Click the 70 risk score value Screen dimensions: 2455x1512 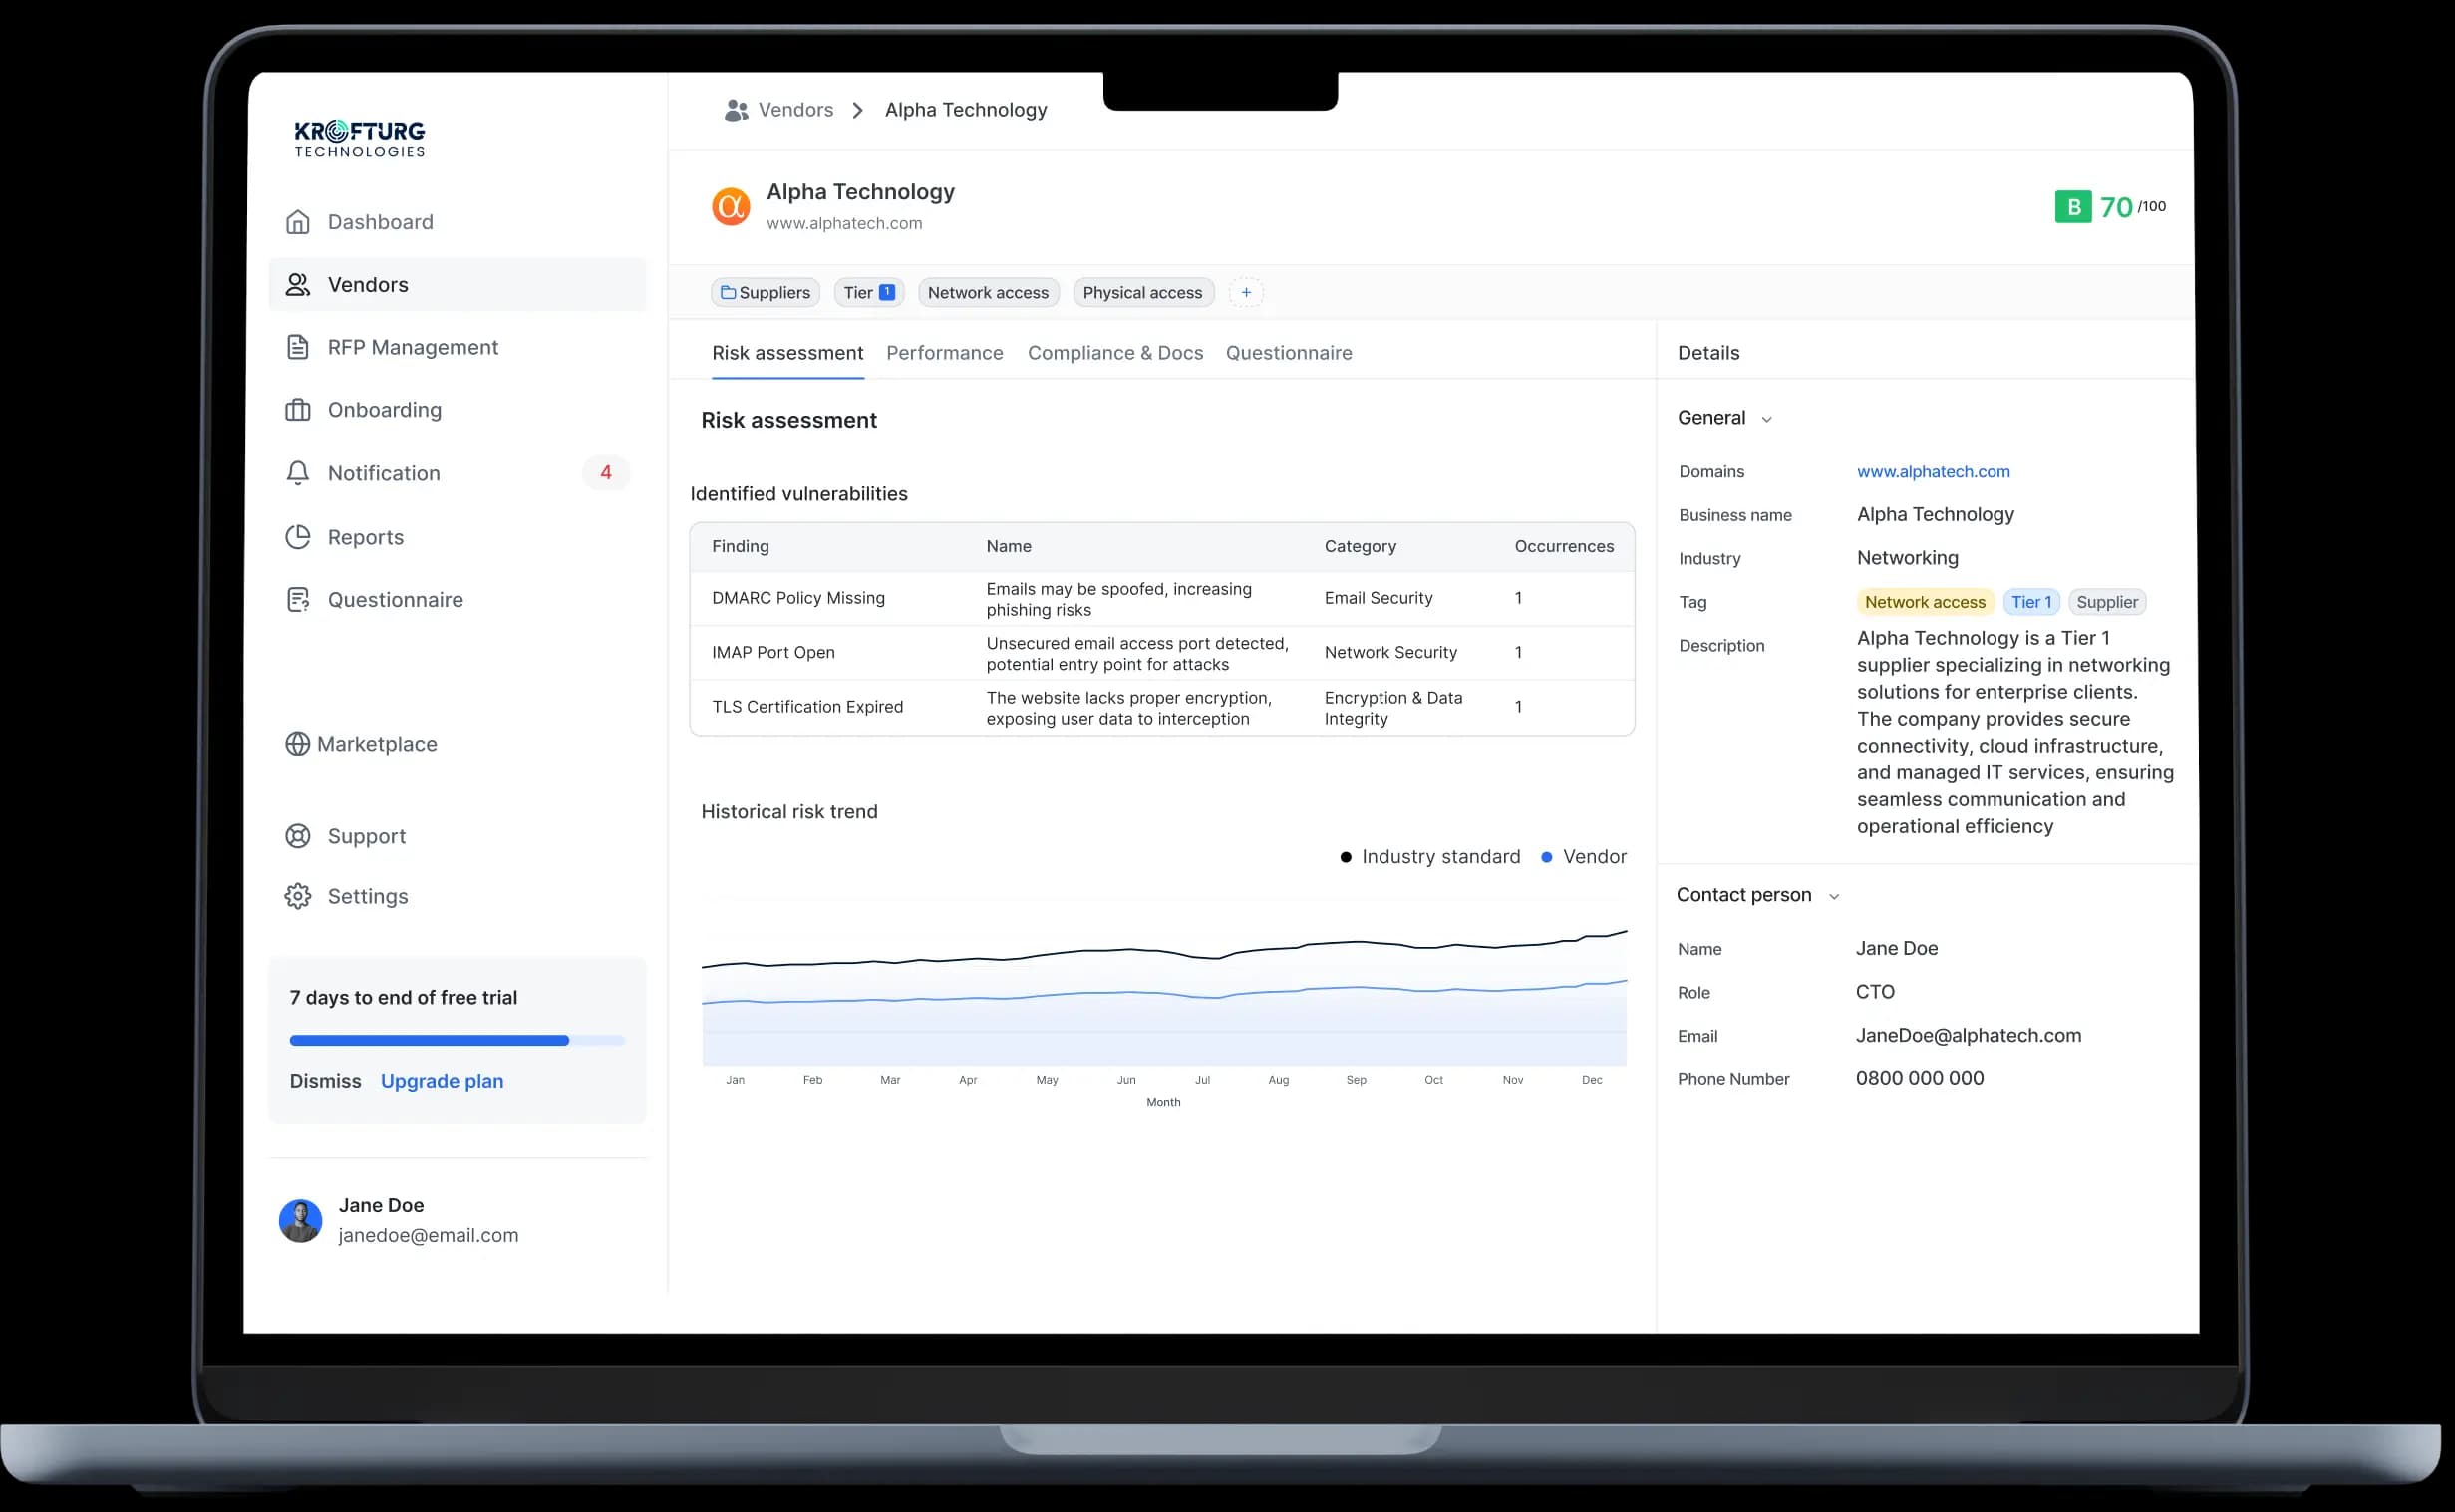[x=2116, y=207]
